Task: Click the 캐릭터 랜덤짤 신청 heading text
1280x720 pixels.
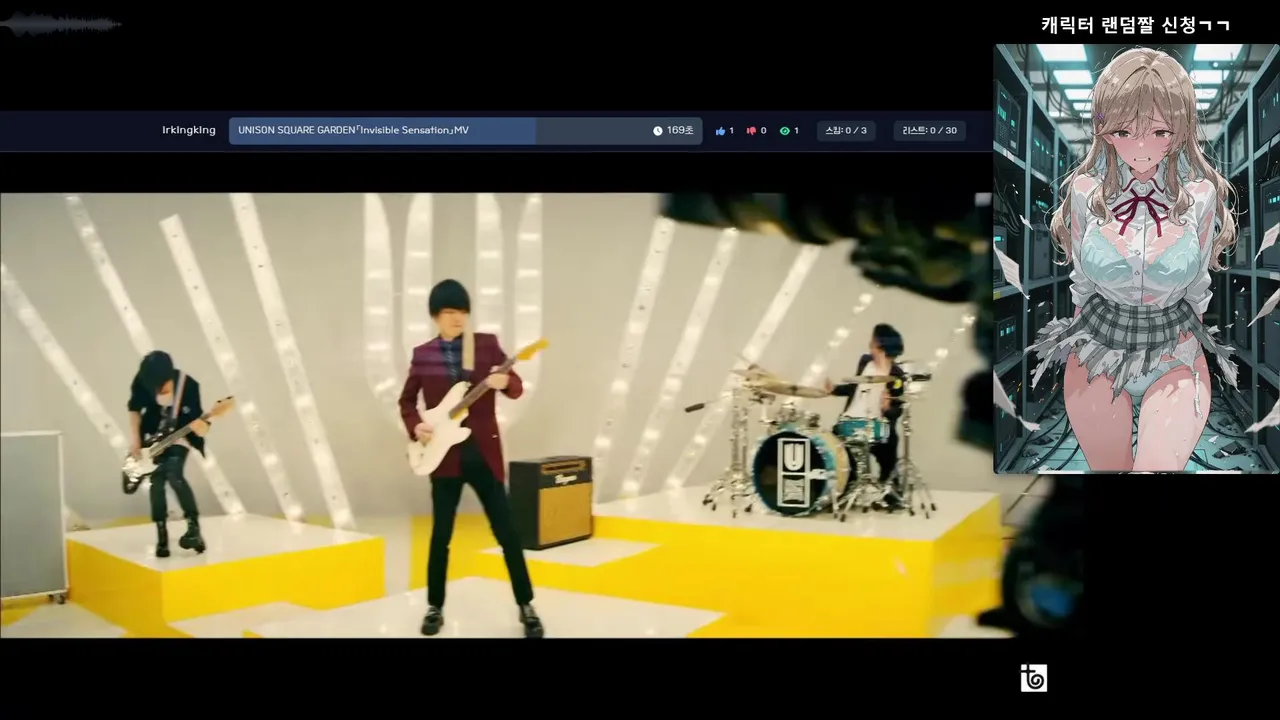Action: coord(1135,25)
